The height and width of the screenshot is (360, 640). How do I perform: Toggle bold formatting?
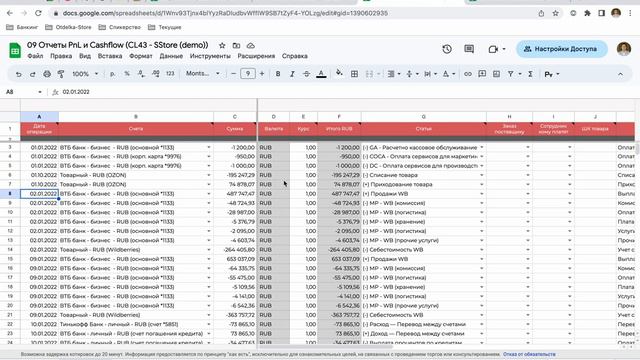tap(278, 74)
